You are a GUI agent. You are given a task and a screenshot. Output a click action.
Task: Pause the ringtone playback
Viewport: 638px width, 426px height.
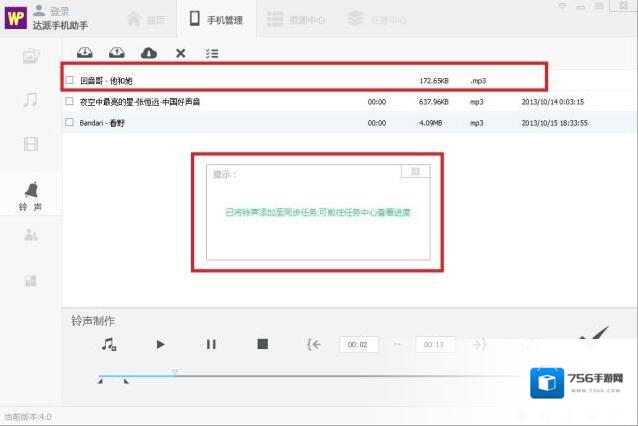pyautogui.click(x=211, y=344)
